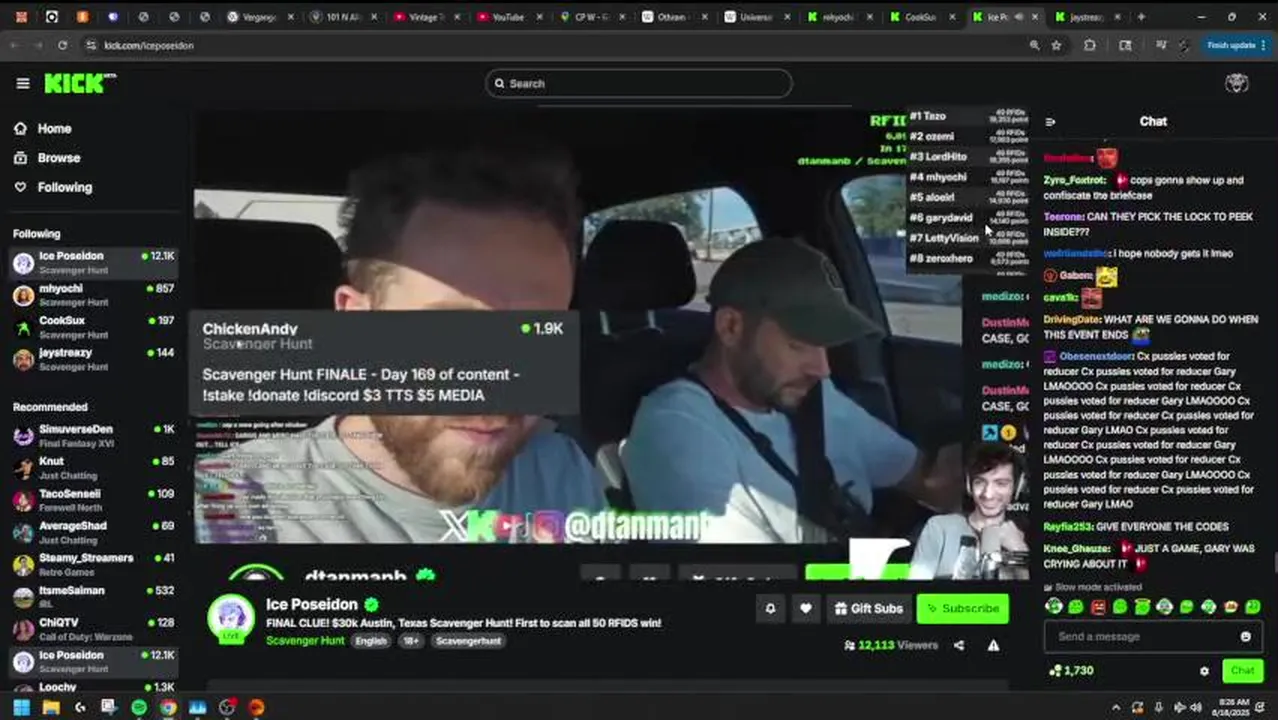
Task: Report stream using warning triangle icon
Action: [x=993, y=646]
